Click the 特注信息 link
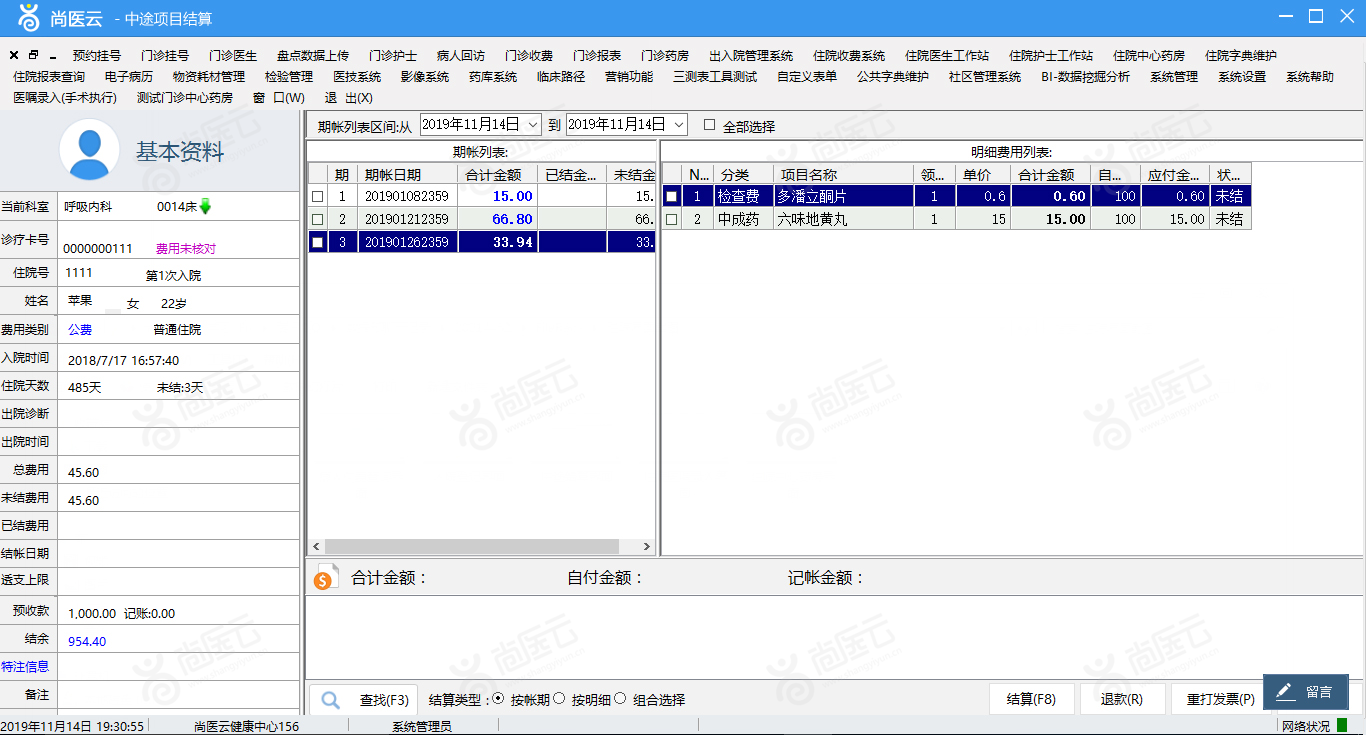 [25, 667]
